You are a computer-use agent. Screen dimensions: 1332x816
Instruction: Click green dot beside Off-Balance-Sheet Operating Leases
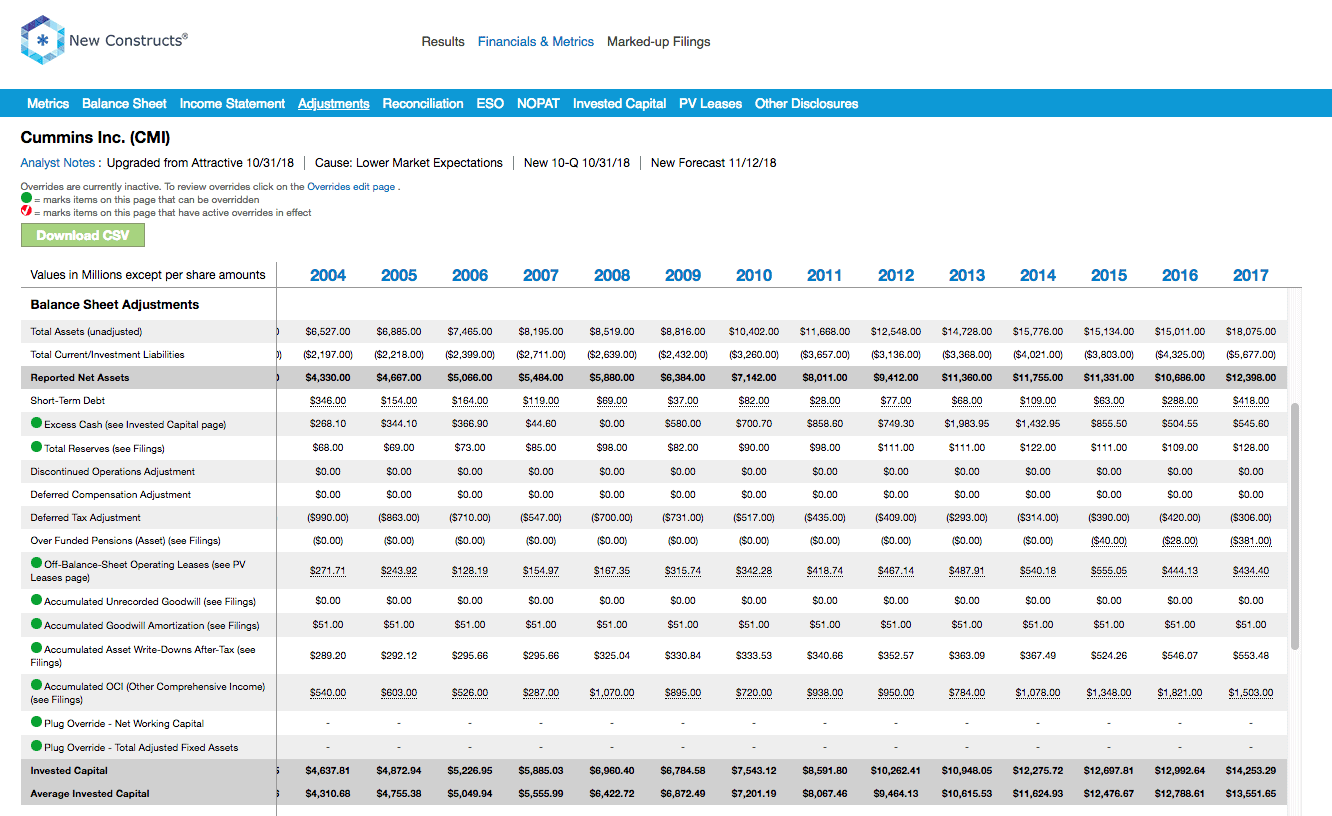(36, 564)
